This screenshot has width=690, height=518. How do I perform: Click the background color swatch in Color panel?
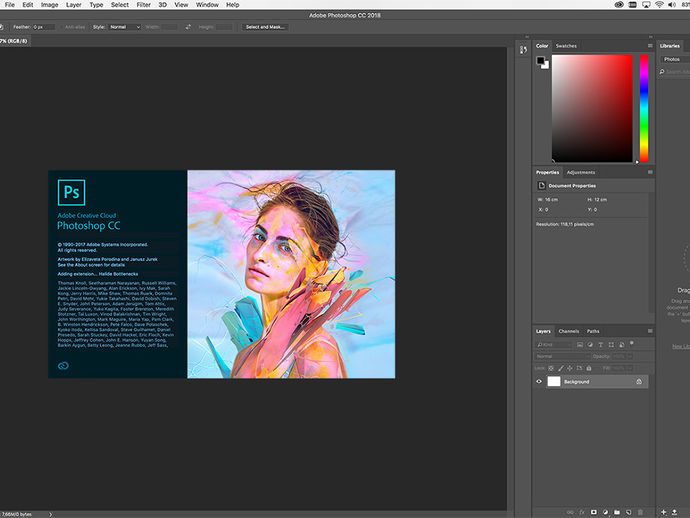(x=546, y=66)
